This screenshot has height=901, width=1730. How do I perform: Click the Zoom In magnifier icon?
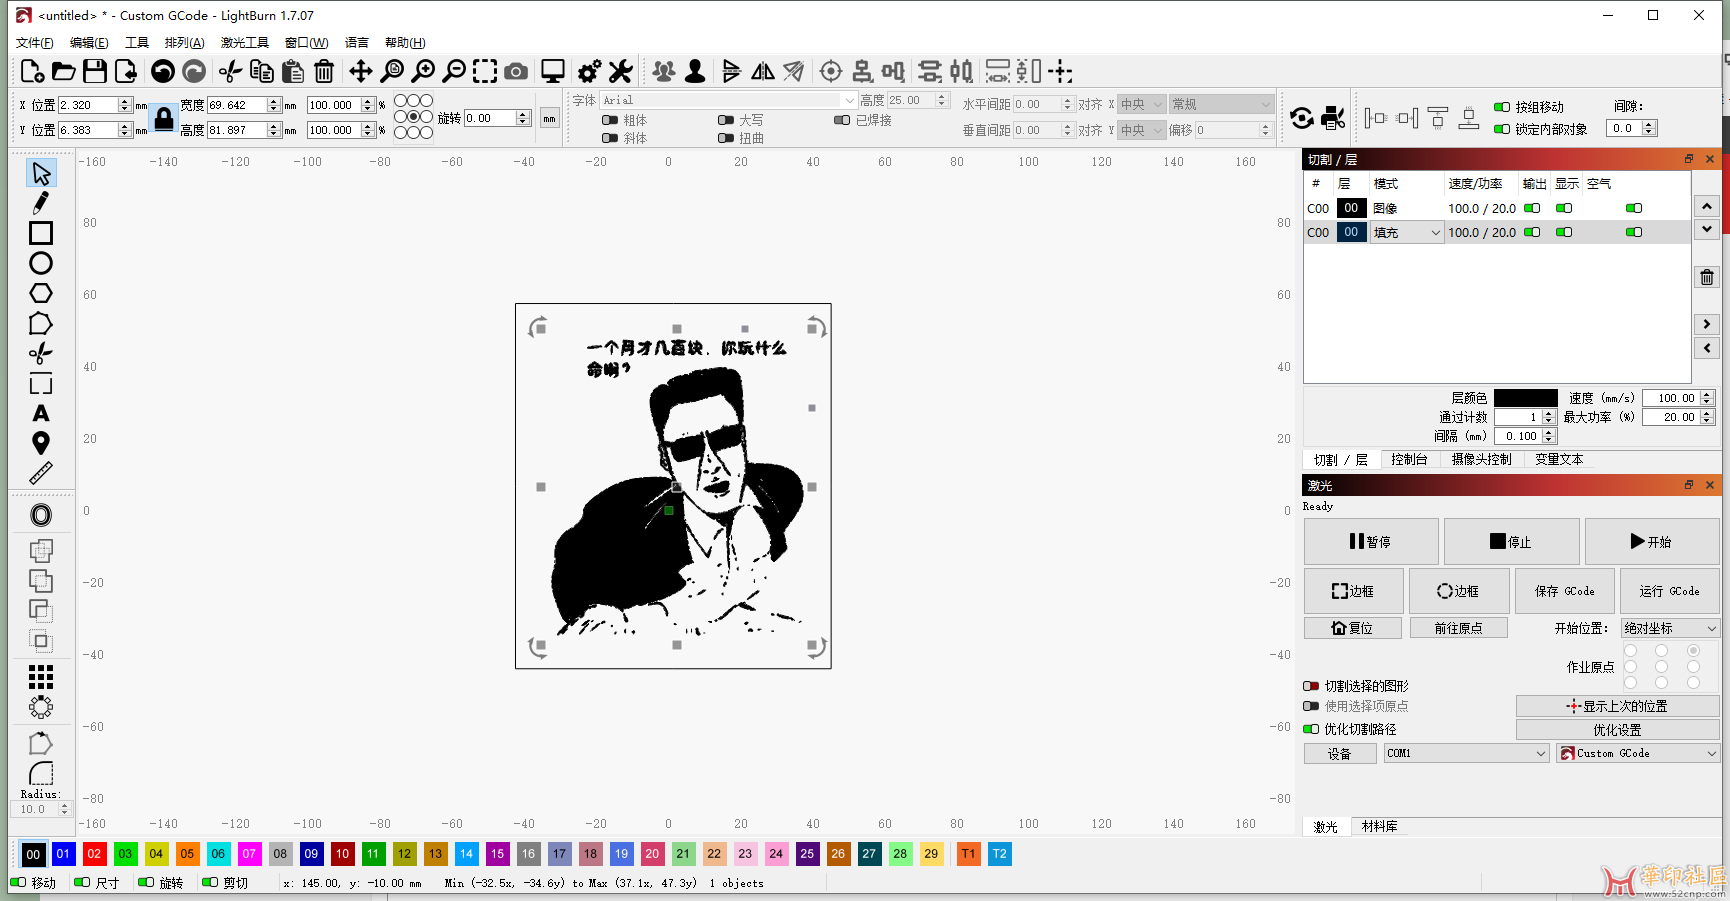(x=423, y=71)
